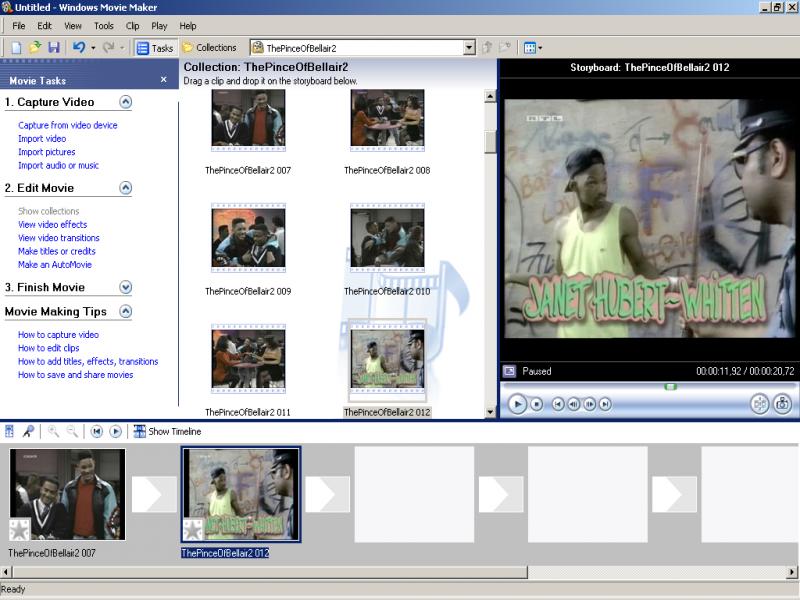Click the video effect star on clip 012
Viewport: 800px width, 600px height.
[193, 530]
